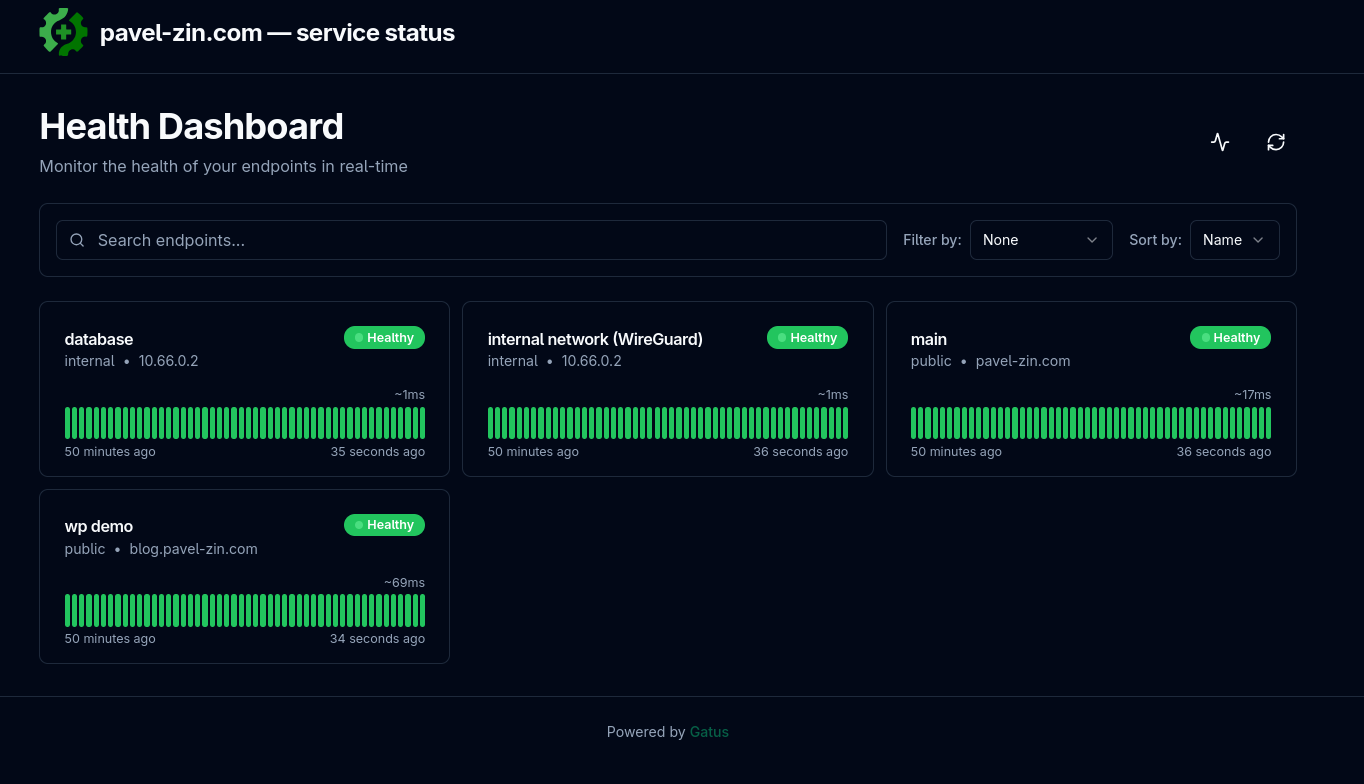Open the Sort by Name dropdown
This screenshot has height=784, width=1364.
click(1234, 240)
